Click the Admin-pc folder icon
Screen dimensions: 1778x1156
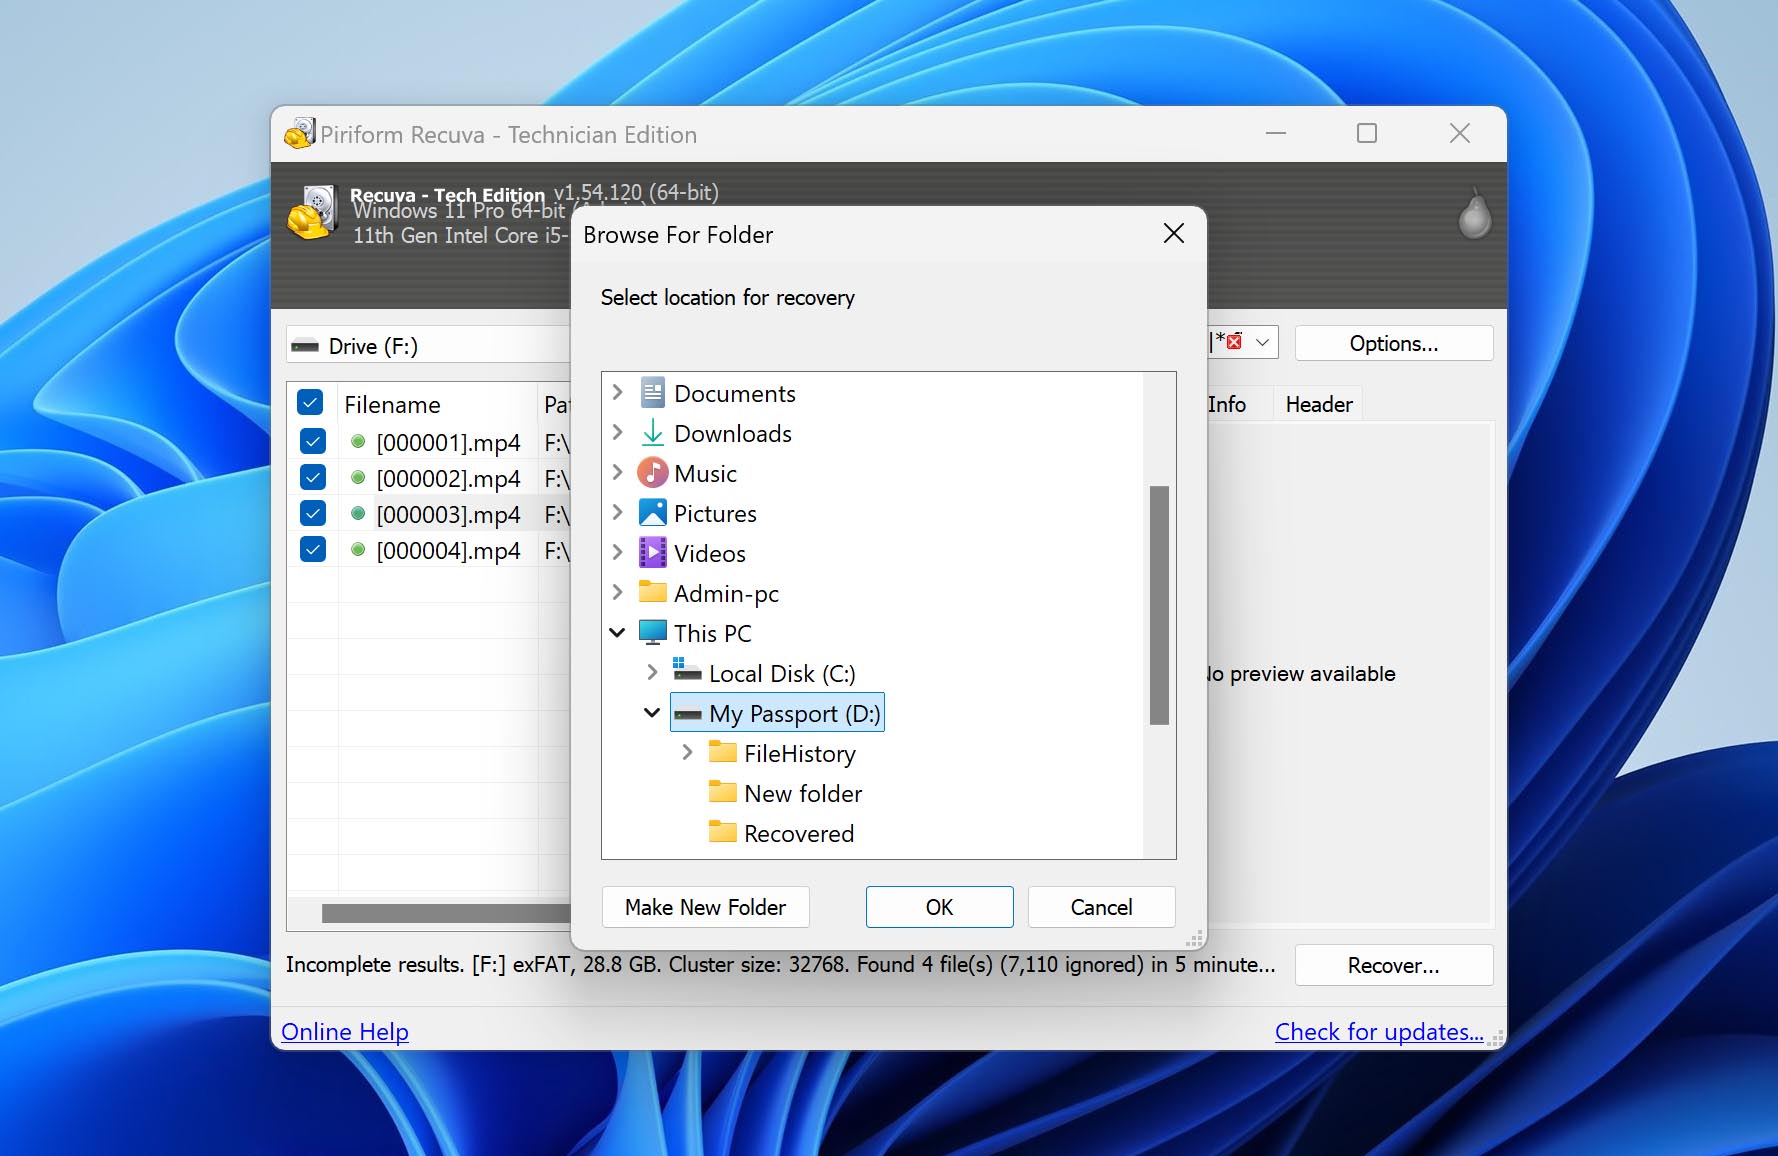(652, 592)
